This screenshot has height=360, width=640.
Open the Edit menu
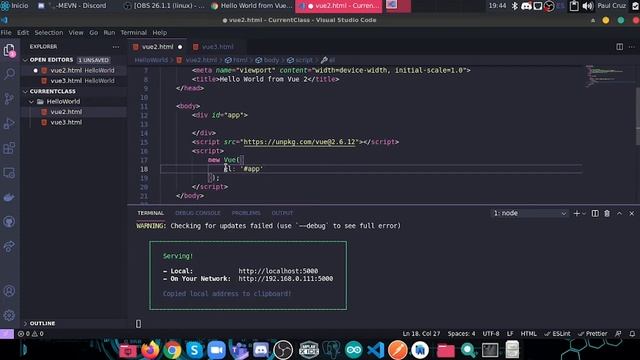[23, 33]
